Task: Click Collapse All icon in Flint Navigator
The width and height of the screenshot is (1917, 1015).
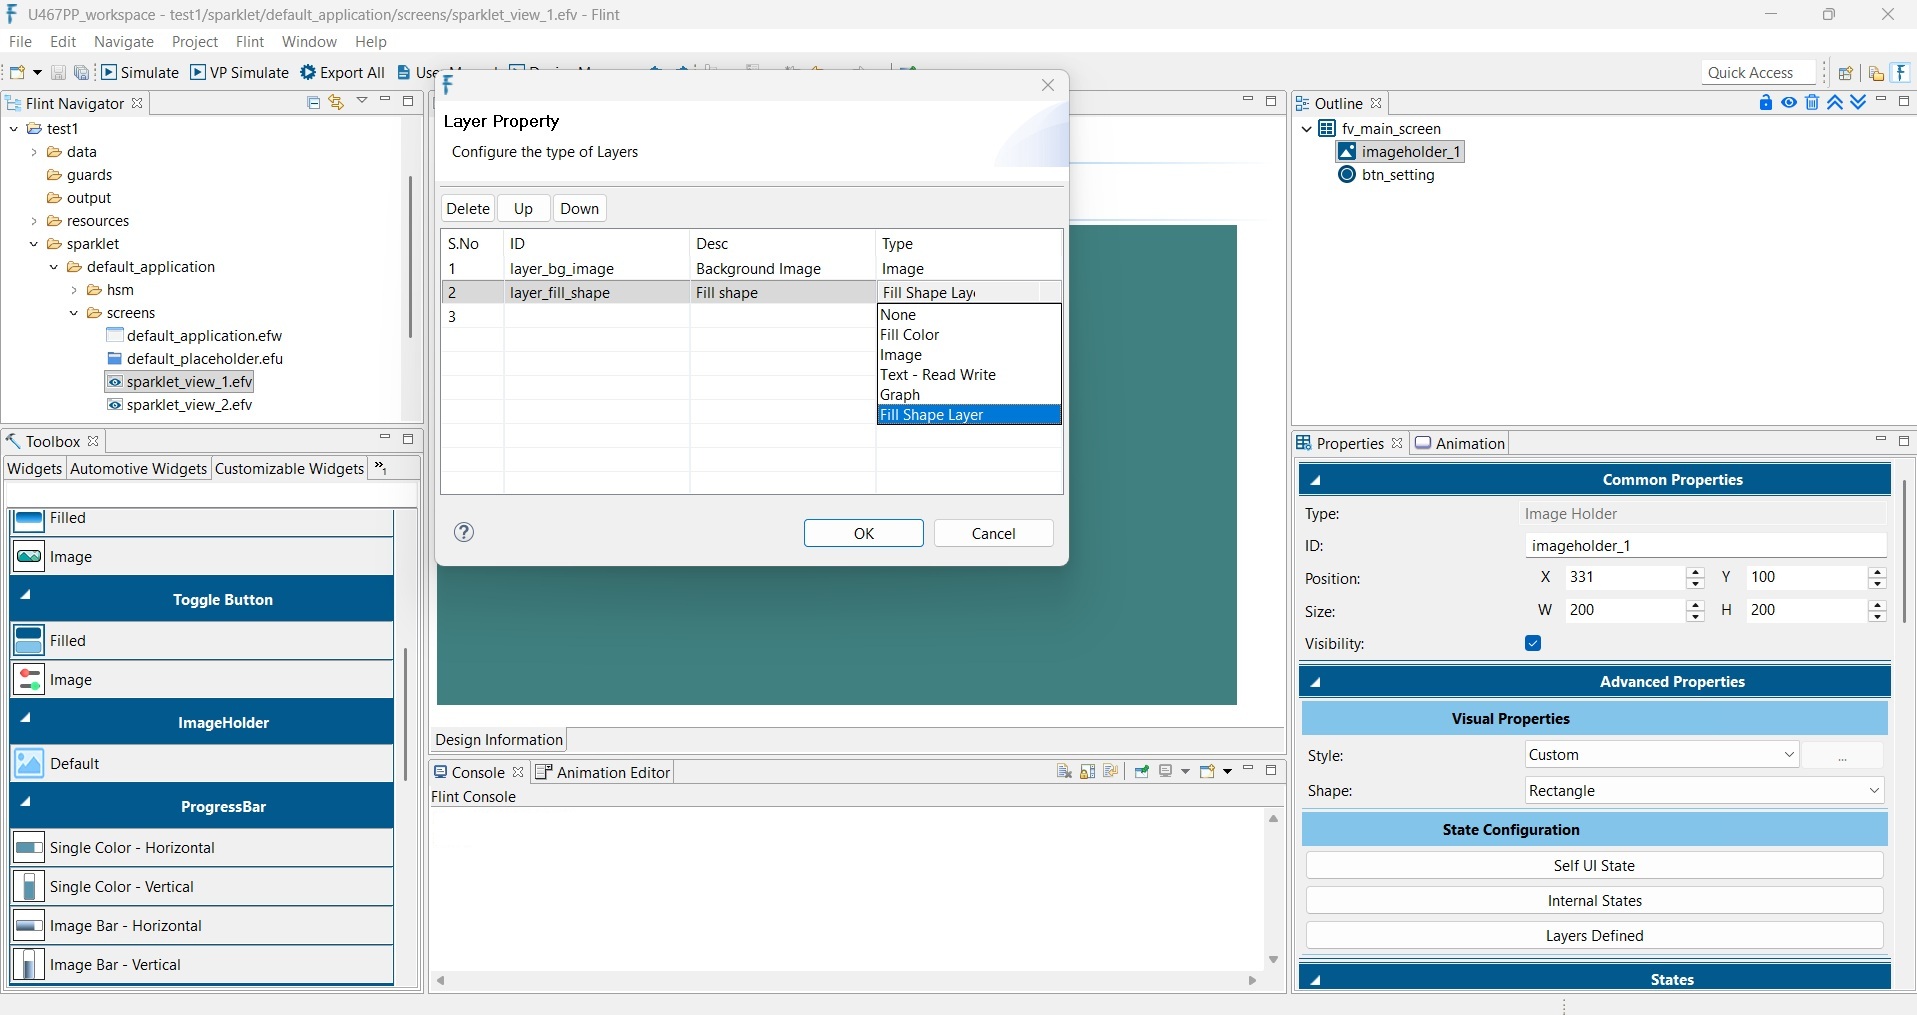Action: 313,102
